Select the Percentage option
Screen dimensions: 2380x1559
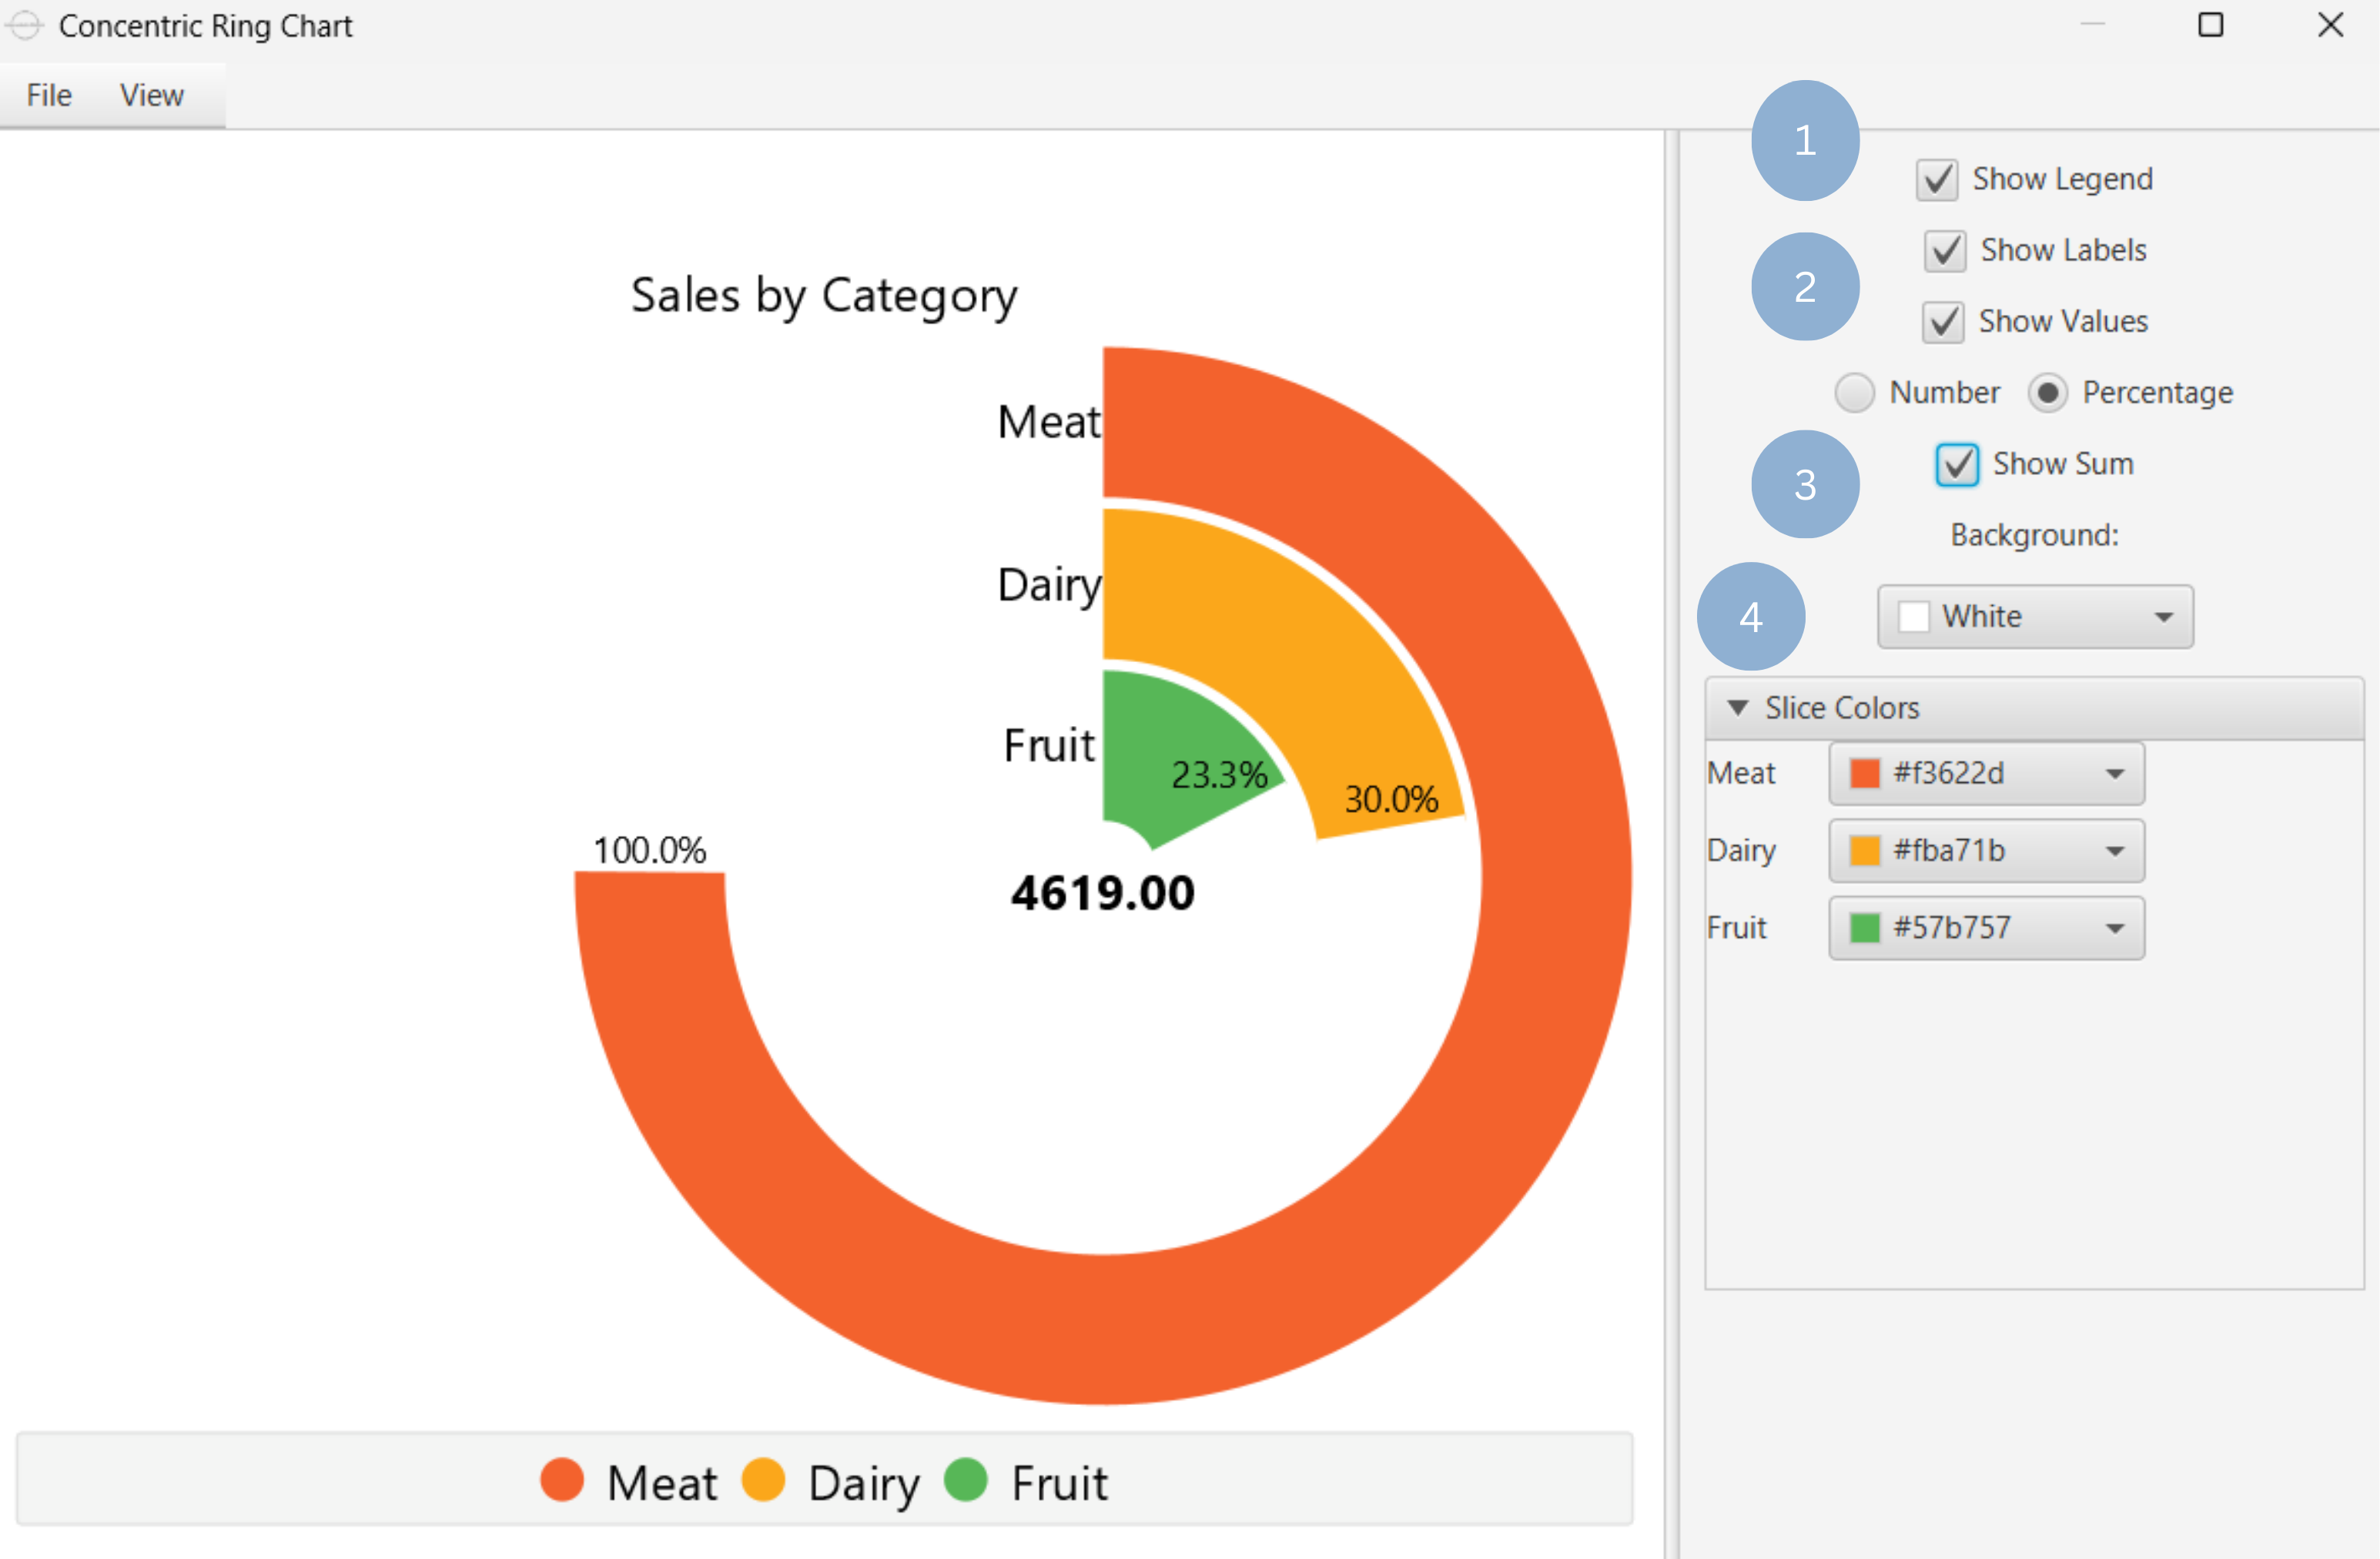click(2049, 393)
